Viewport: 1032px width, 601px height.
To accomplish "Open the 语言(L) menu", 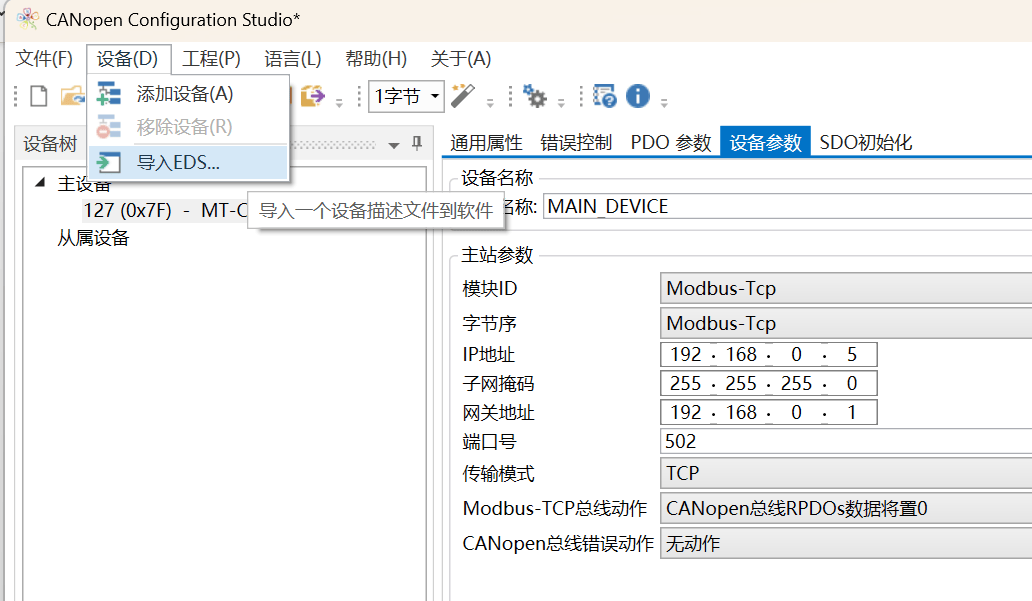I will [x=292, y=59].
